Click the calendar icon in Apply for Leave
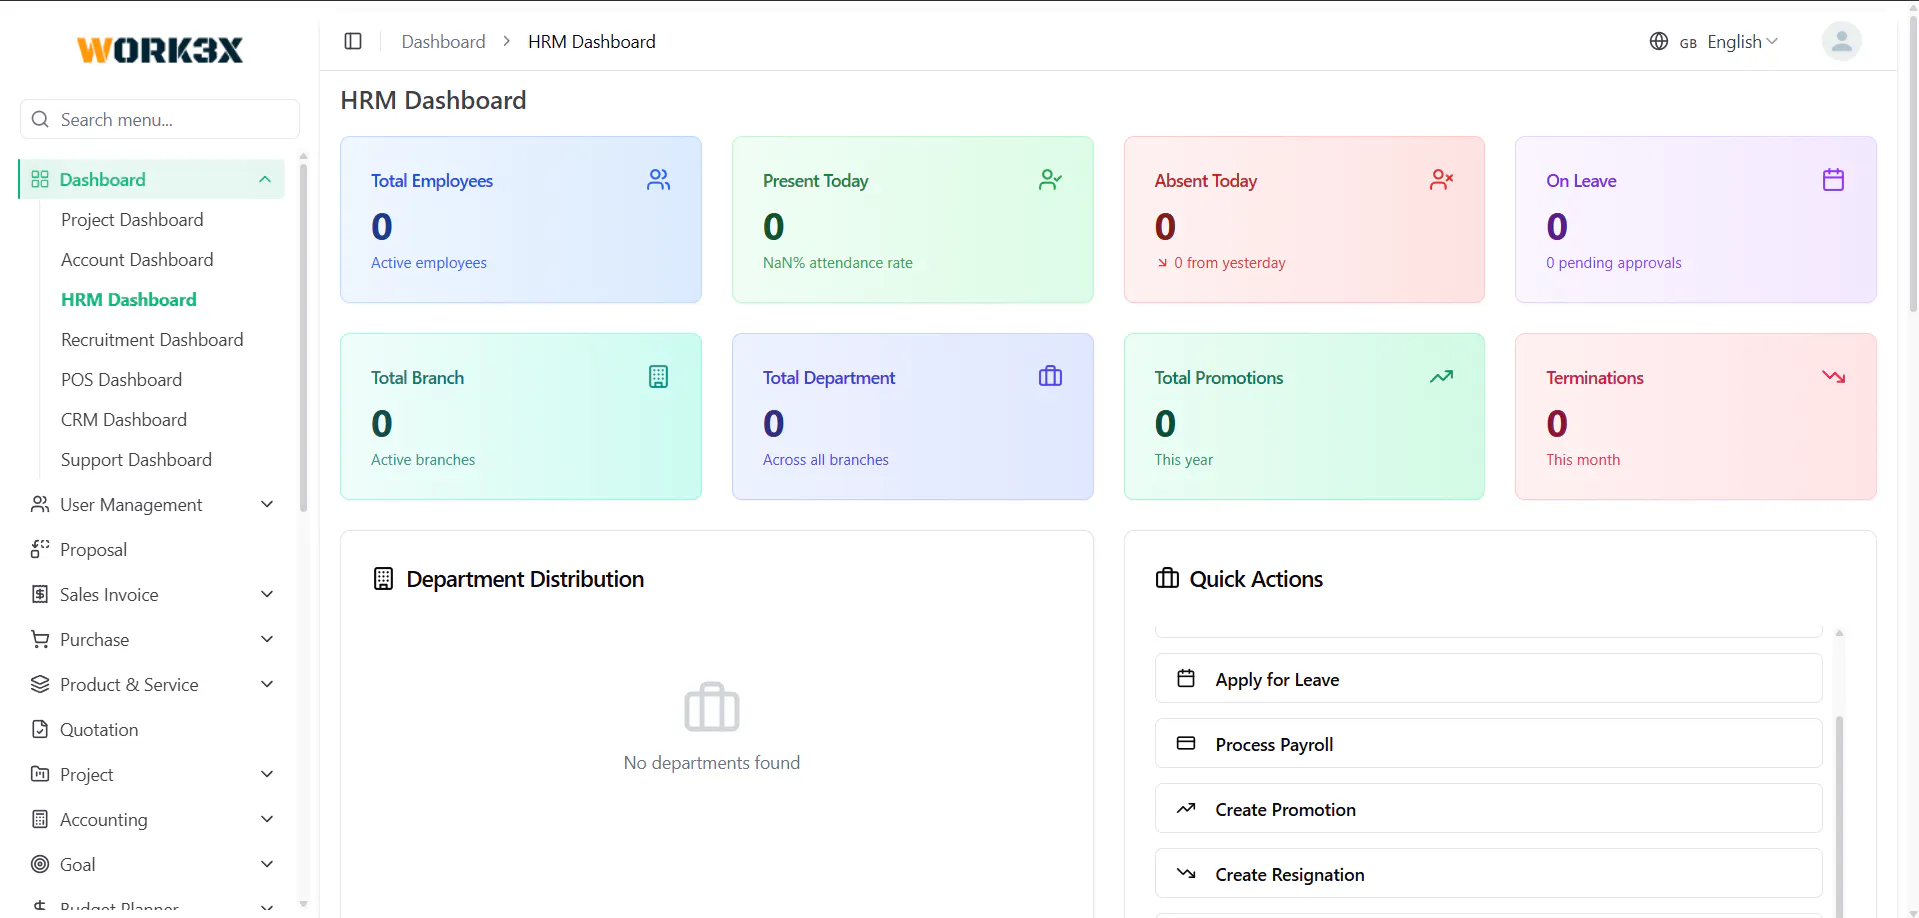Screen dimensions: 1919x918 [x=1186, y=678]
